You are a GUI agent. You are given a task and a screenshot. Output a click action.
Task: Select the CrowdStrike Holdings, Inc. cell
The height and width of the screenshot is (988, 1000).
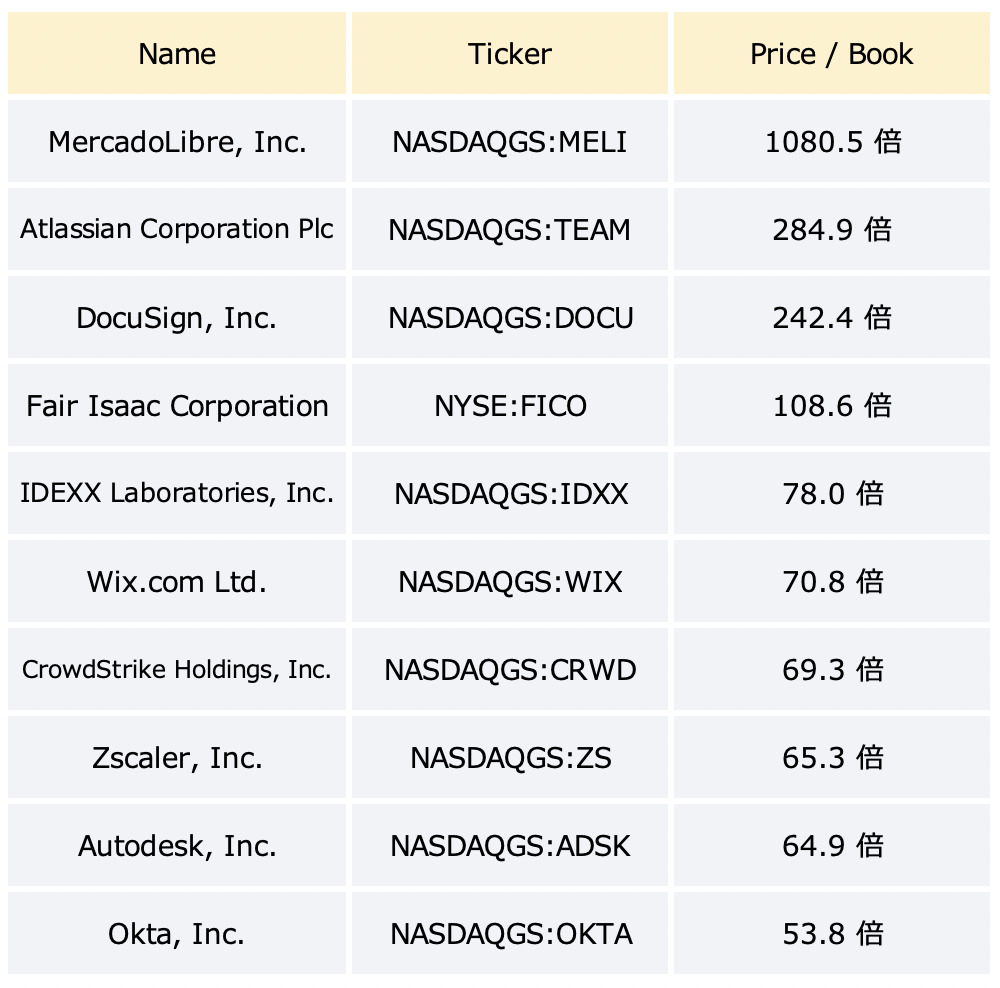click(177, 669)
